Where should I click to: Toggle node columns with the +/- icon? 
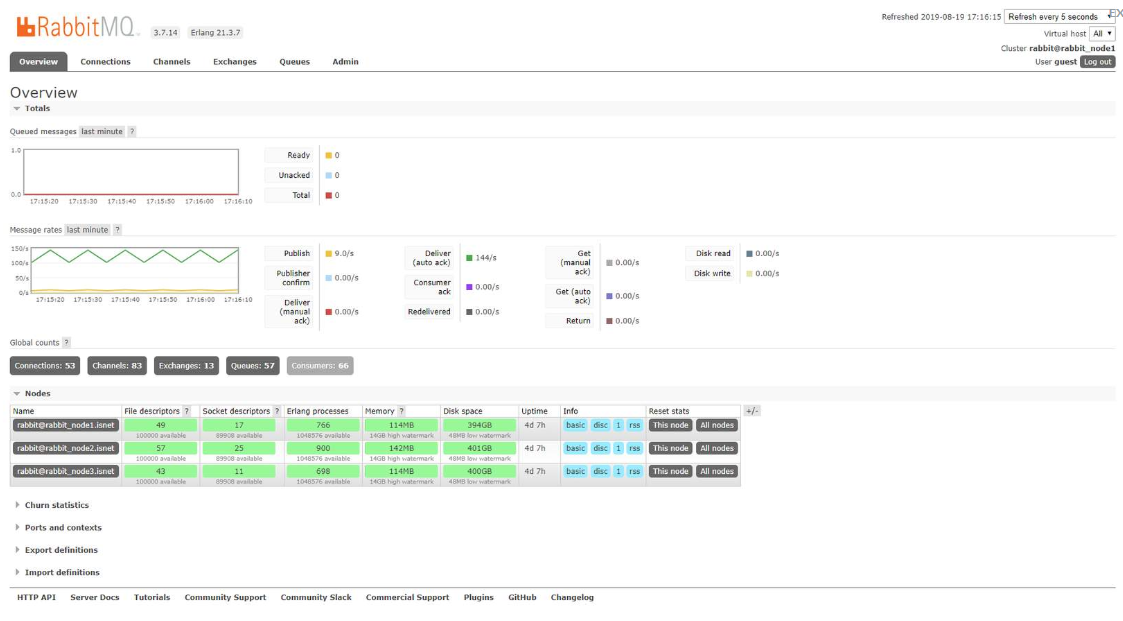pos(752,411)
